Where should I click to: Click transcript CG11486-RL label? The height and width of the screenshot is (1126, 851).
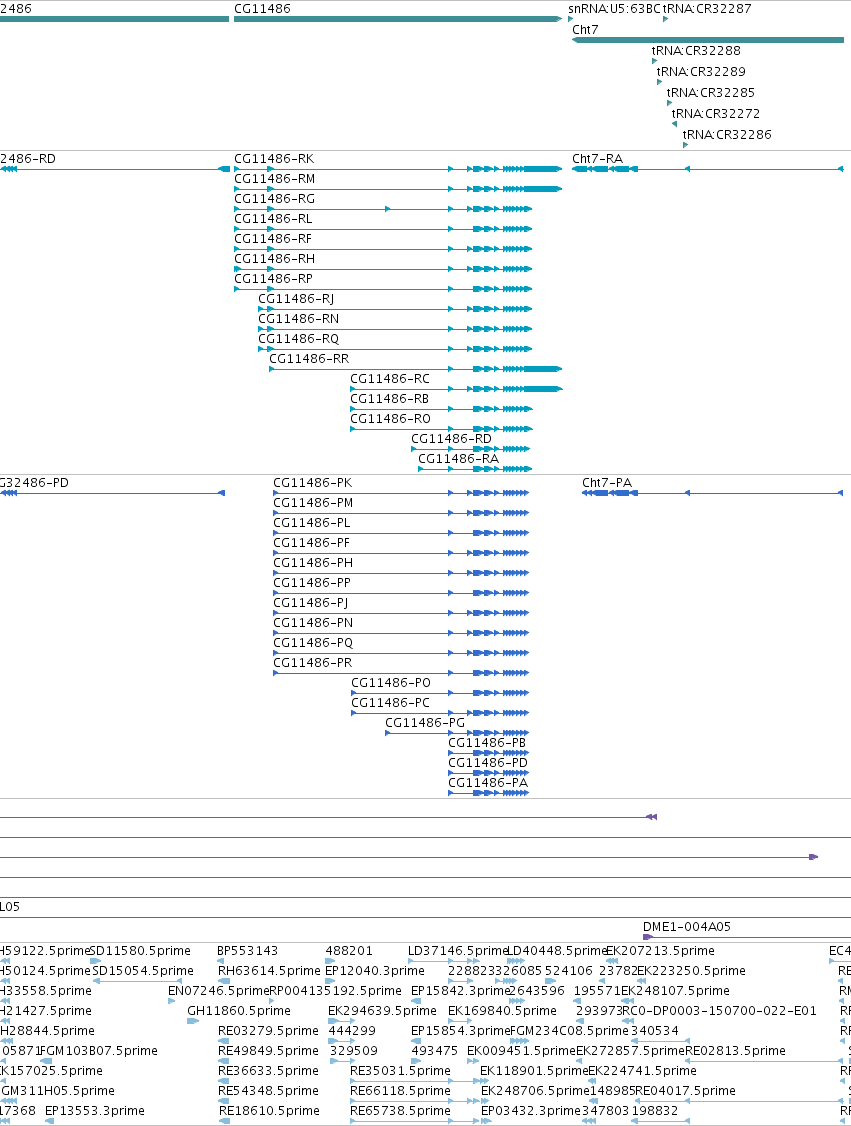[x=274, y=218]
